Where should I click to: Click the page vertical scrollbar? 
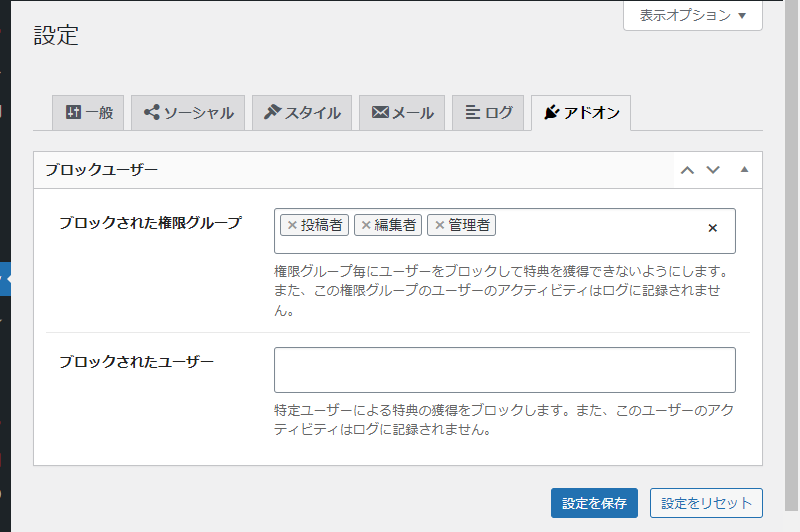click(792, 255)
